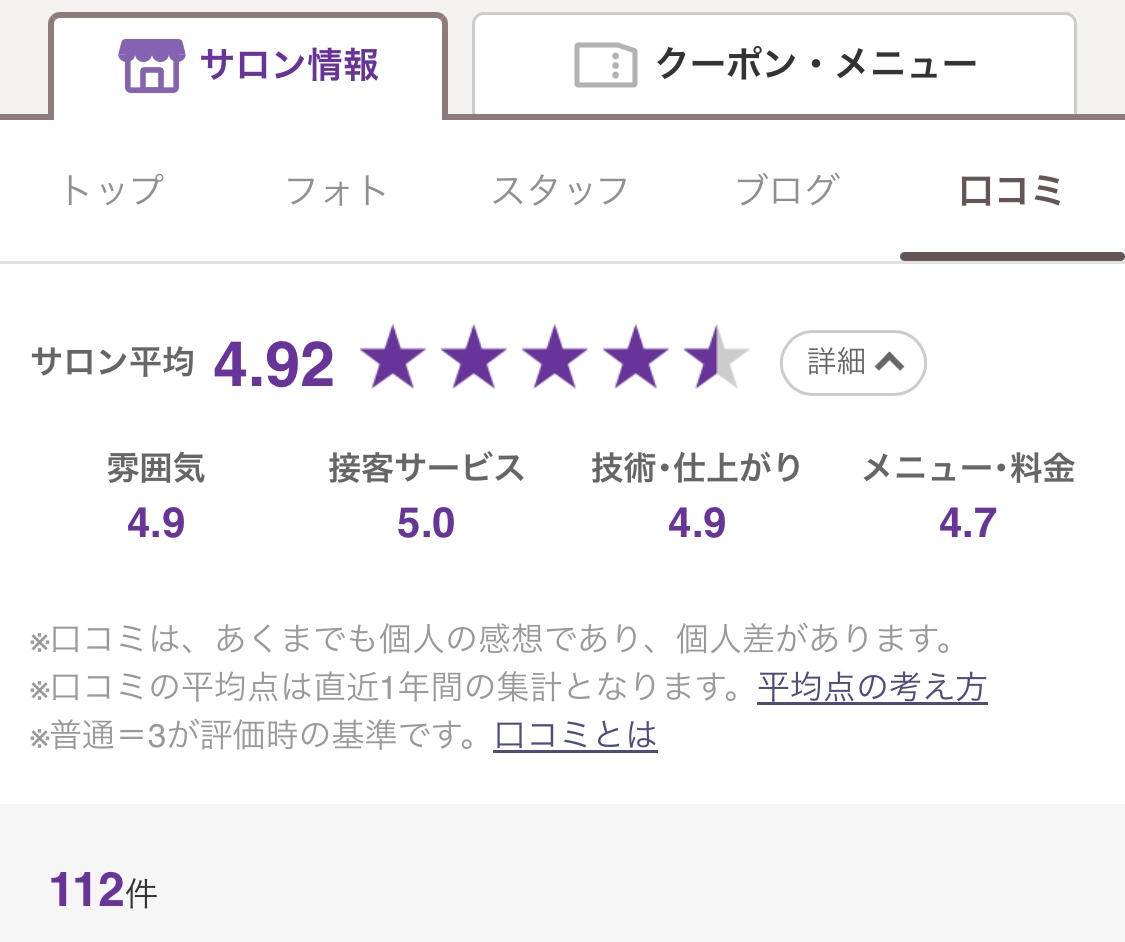Click the chevron arrow in 詳細
1125x942 pixels.
(x=889, y=363)
